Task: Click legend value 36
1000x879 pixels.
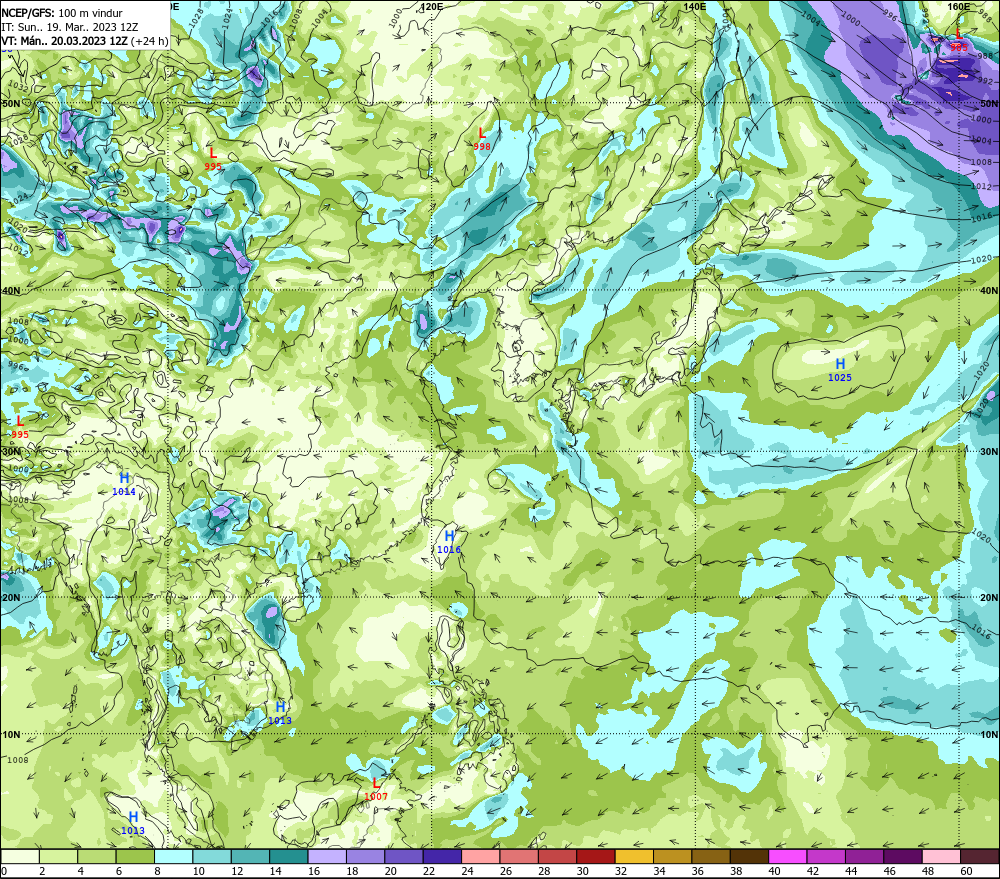Action: [x=698, y=871]
